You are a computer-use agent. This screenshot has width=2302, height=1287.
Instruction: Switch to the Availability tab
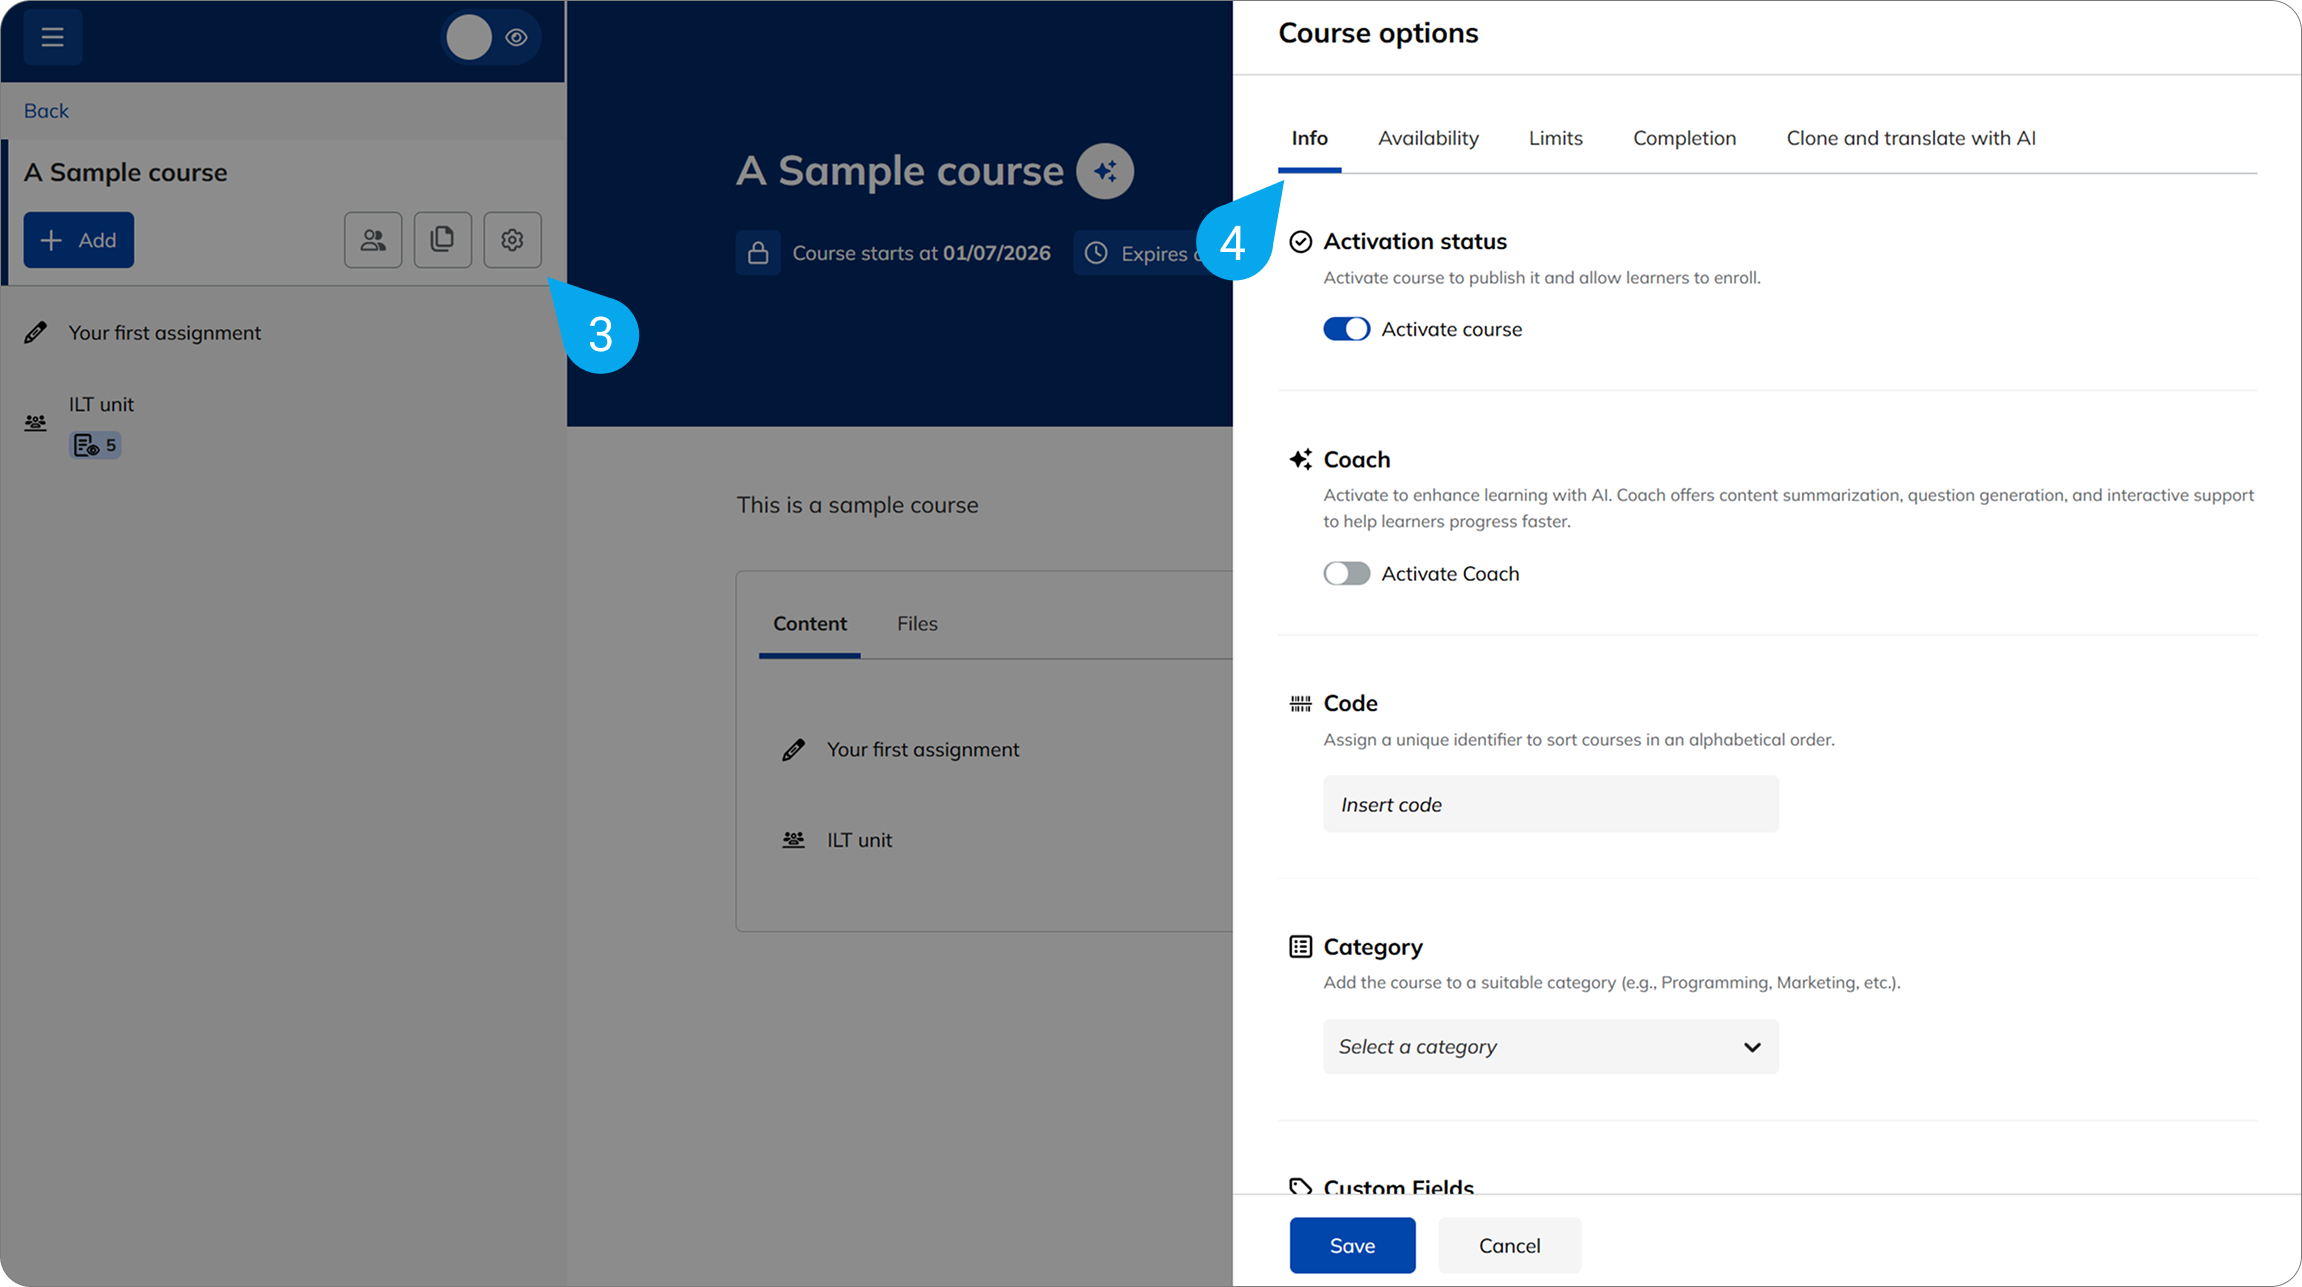click(1427, 138)
